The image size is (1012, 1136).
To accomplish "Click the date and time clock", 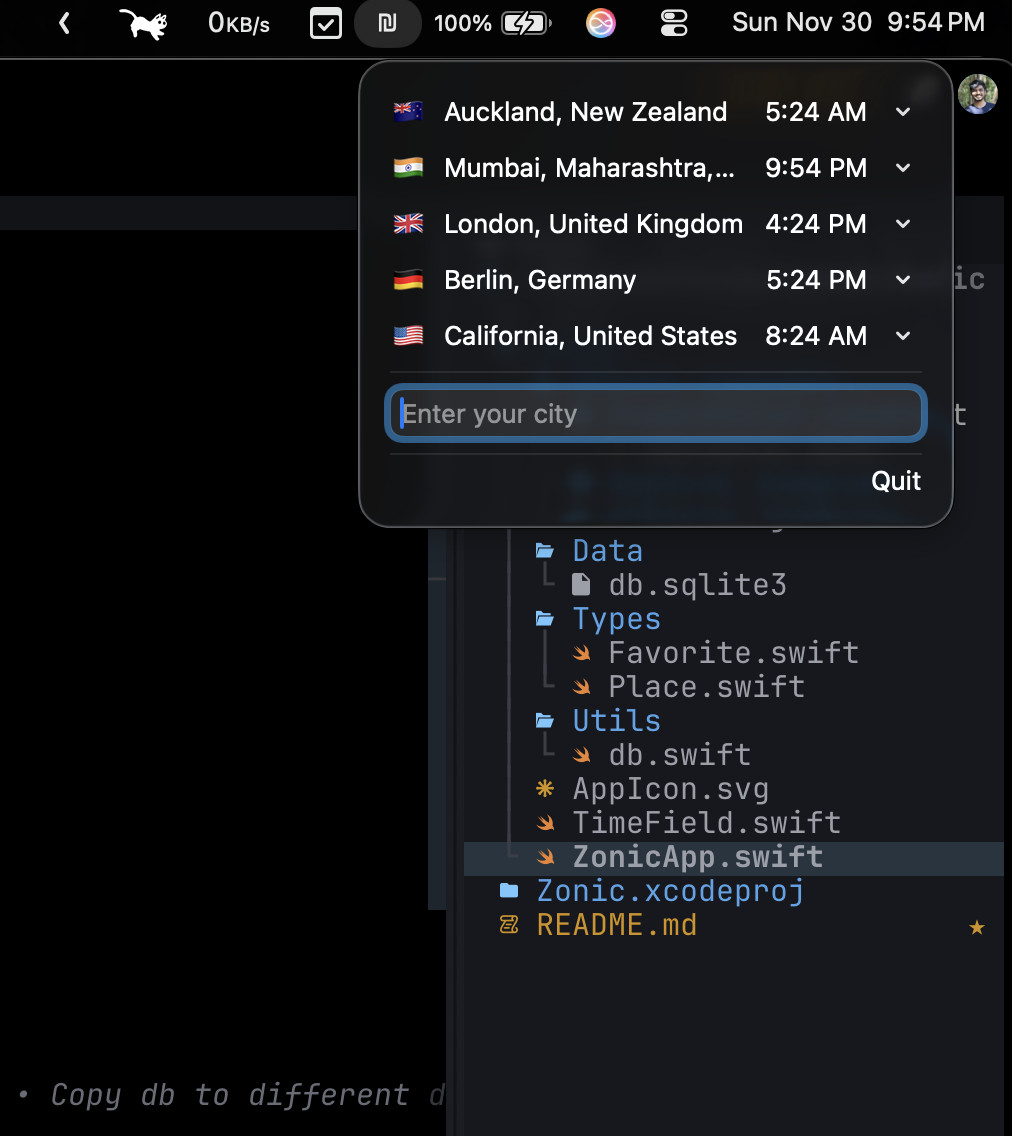I will point(858,23).
